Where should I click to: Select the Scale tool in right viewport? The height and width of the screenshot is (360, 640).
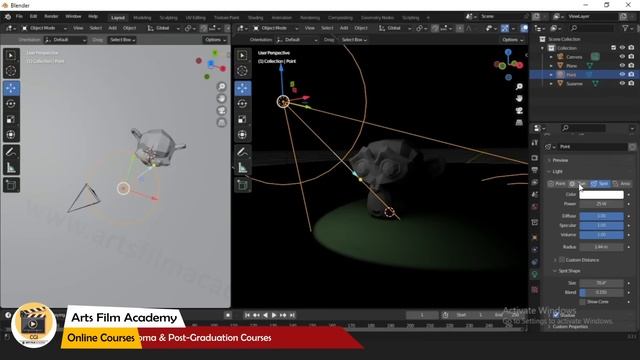[x=242, y=119]
